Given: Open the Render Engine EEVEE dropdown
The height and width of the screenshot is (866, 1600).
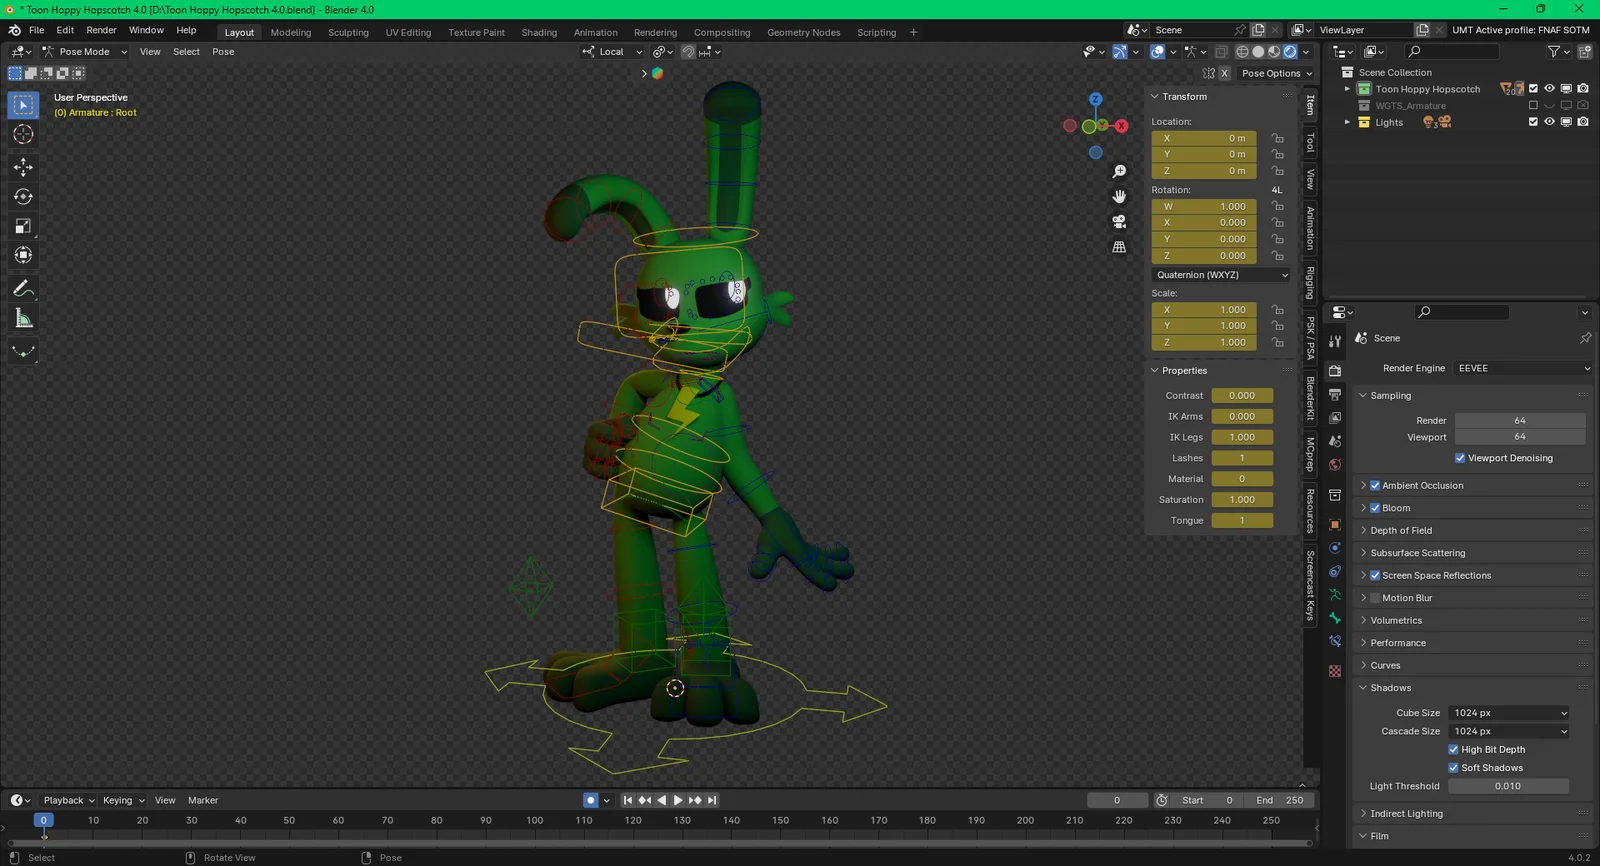Looking at the screenshot, I should tap(1523, 368).
